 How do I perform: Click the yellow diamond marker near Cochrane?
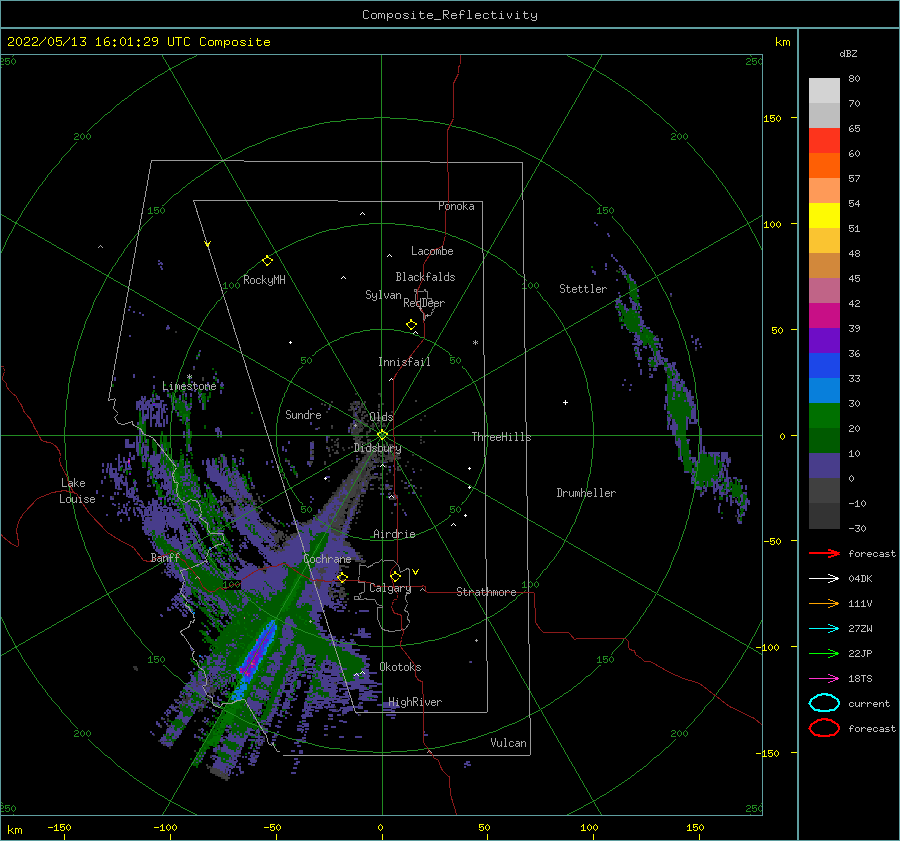[x=342, y=577]
